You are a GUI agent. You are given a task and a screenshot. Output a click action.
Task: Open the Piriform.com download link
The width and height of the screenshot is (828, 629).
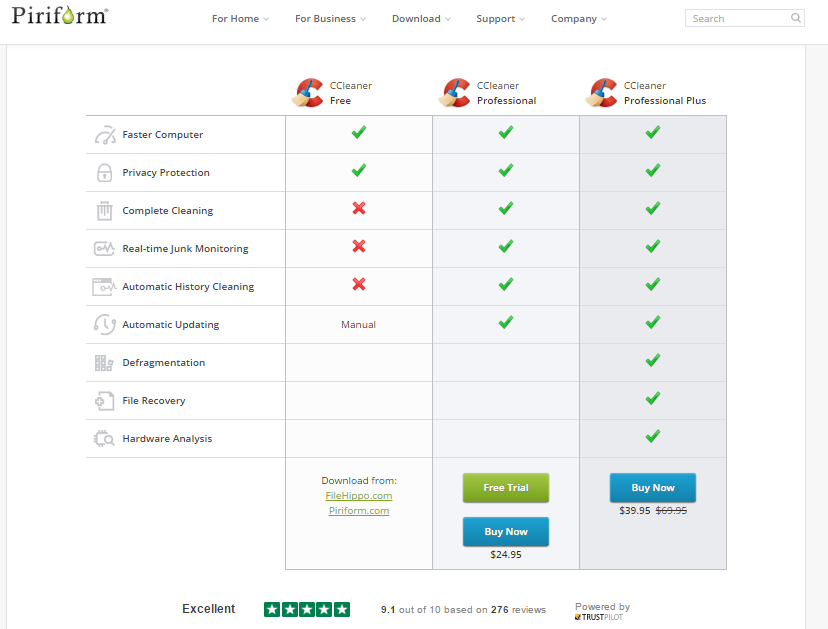pos(359,511)
